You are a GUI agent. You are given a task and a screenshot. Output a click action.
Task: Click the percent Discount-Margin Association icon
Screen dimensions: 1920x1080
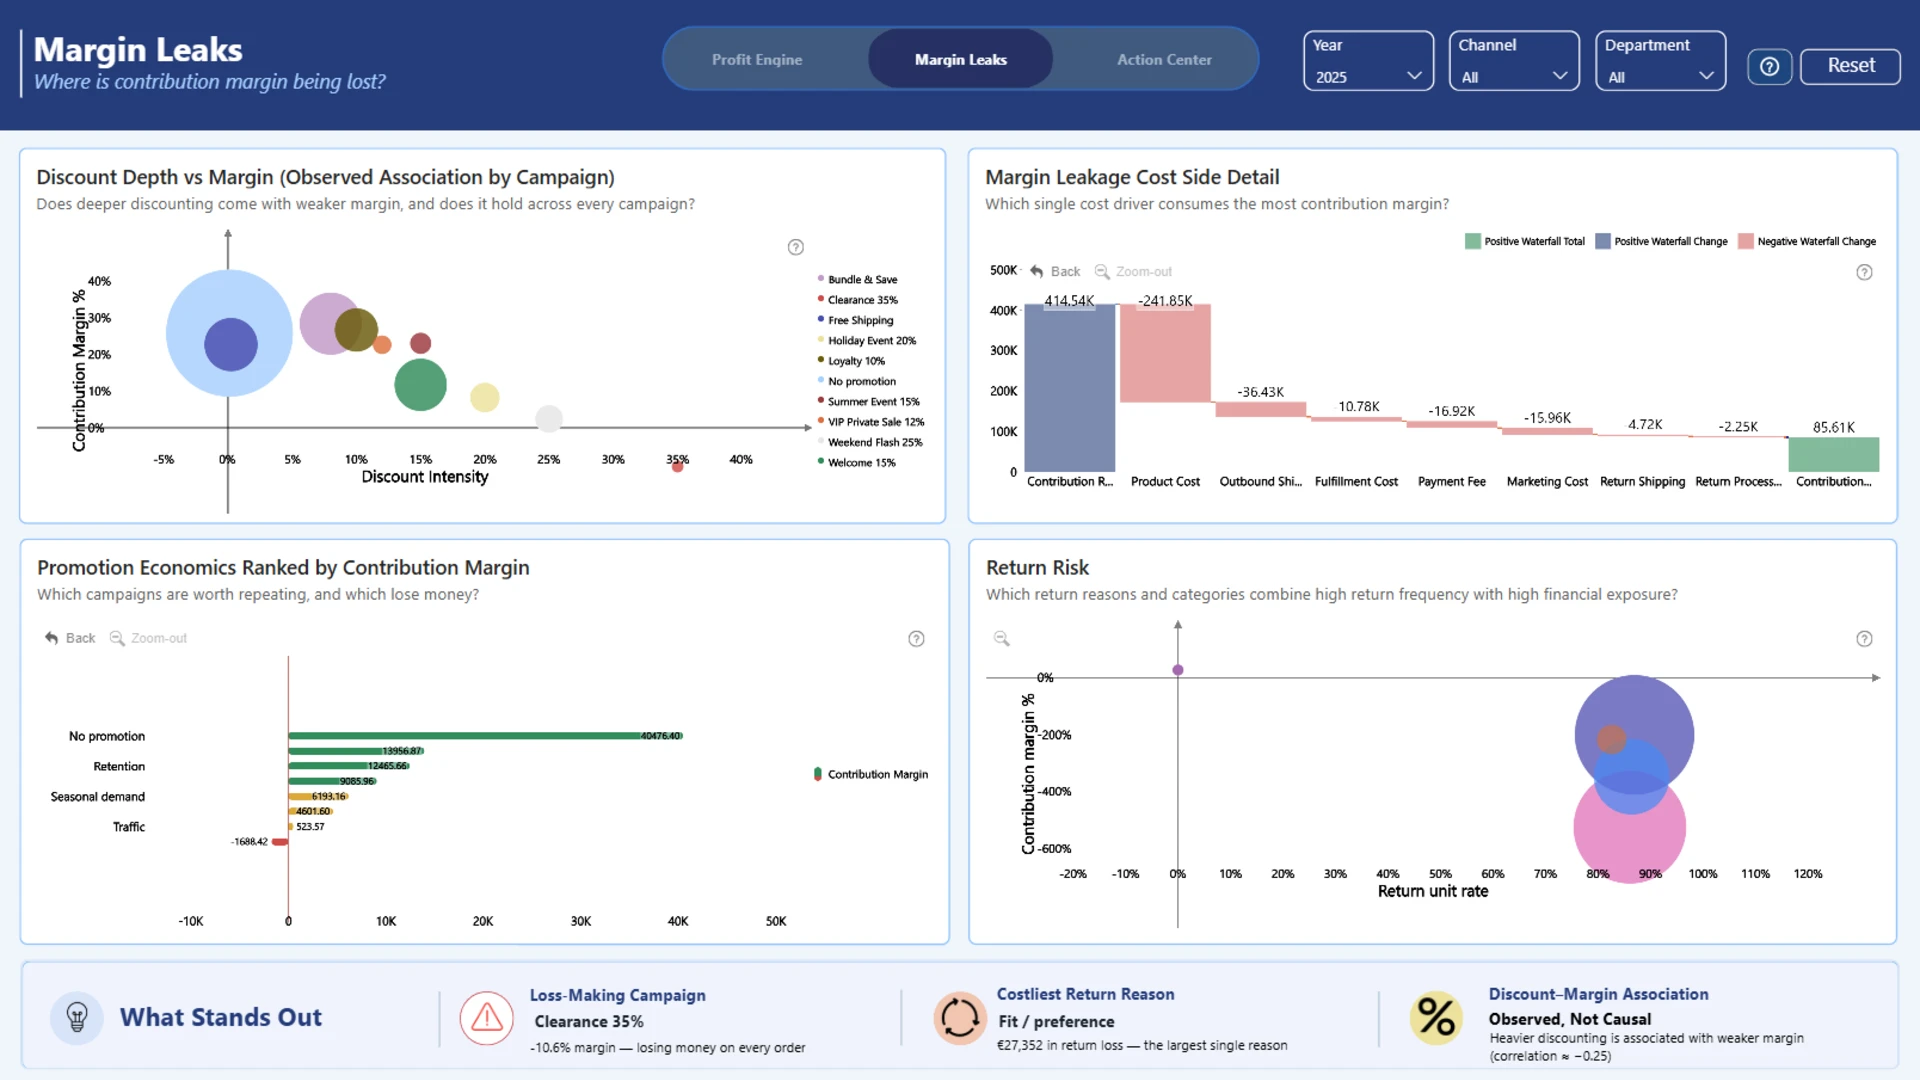1436,1018
